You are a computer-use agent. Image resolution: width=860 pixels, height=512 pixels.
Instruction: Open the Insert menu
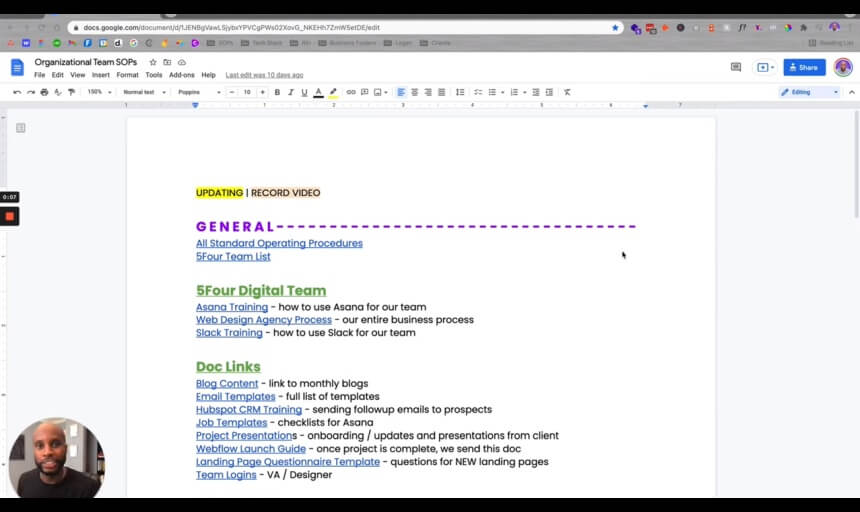(100, 75)
